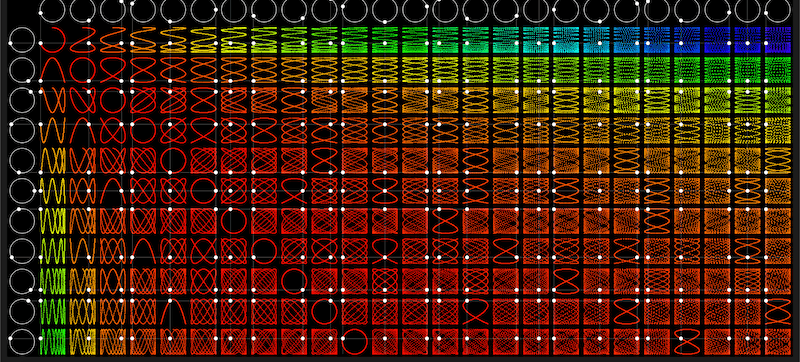Select the topmost white circle in the left column

click(x=22, y=40)
